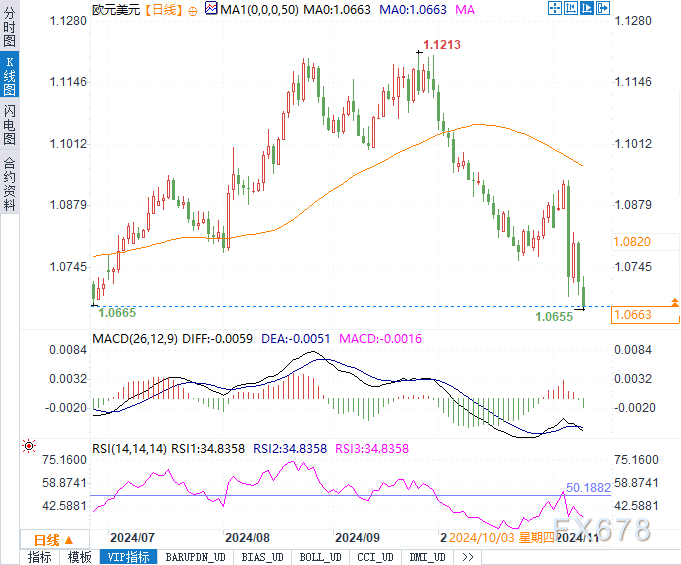Click the 1.1213 high price marker
681x565 pixels.
(441, 45)
